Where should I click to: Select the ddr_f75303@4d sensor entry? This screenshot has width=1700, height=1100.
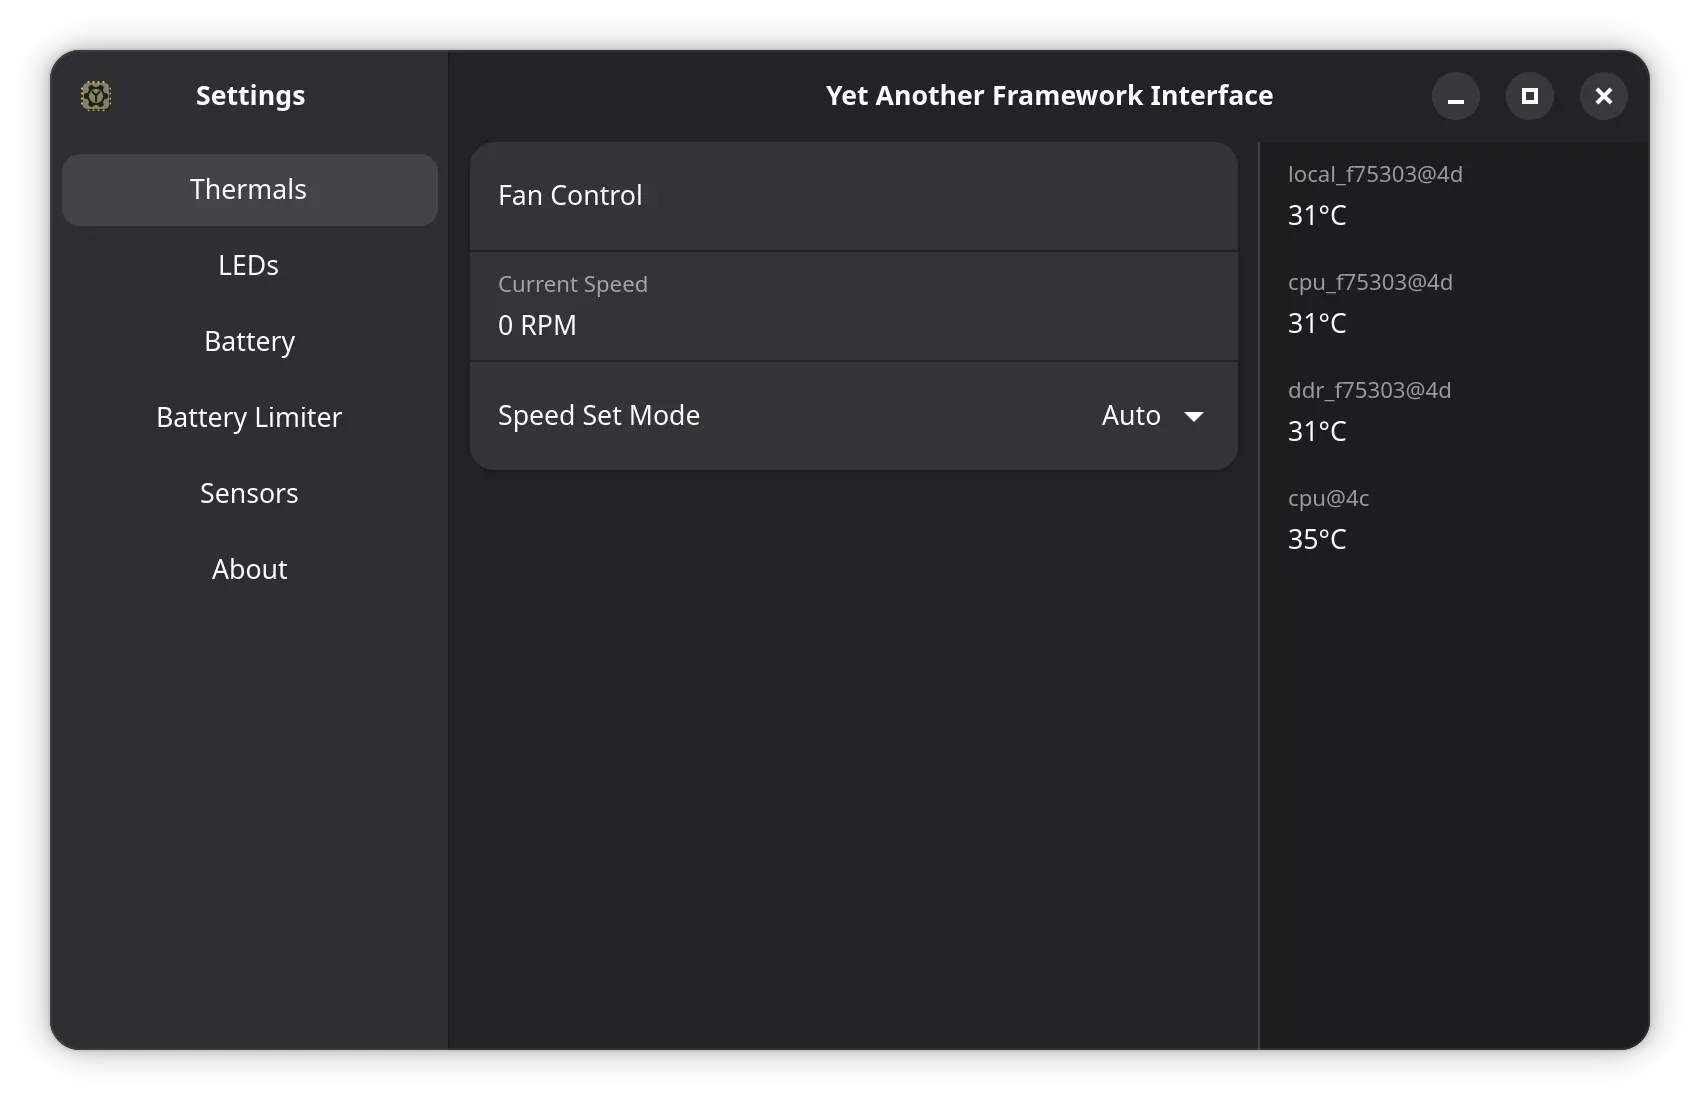tap(1369, 411)
